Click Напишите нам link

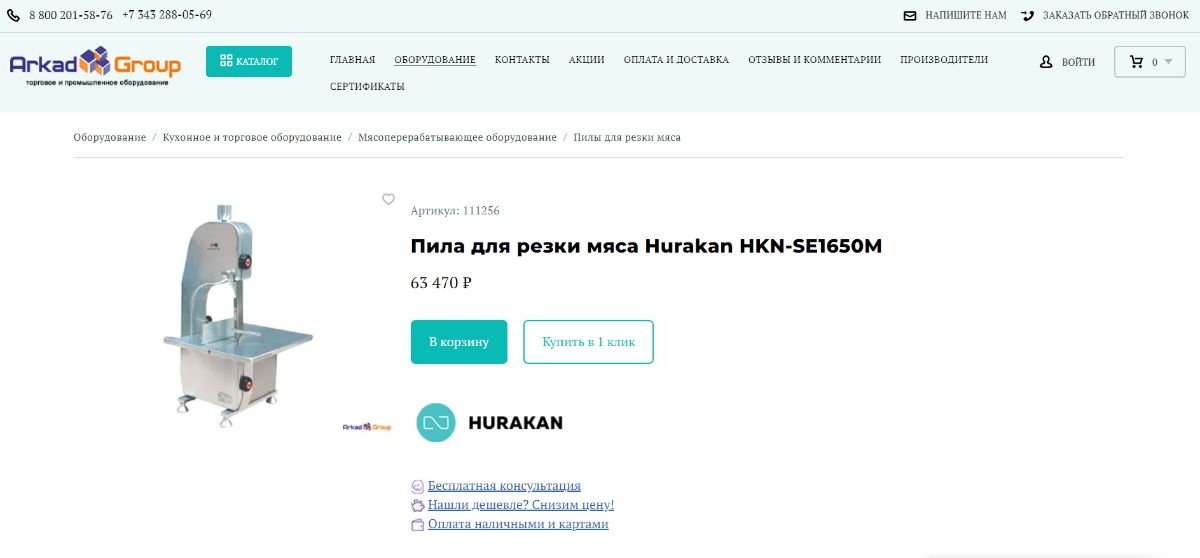[x=965, y=16]
